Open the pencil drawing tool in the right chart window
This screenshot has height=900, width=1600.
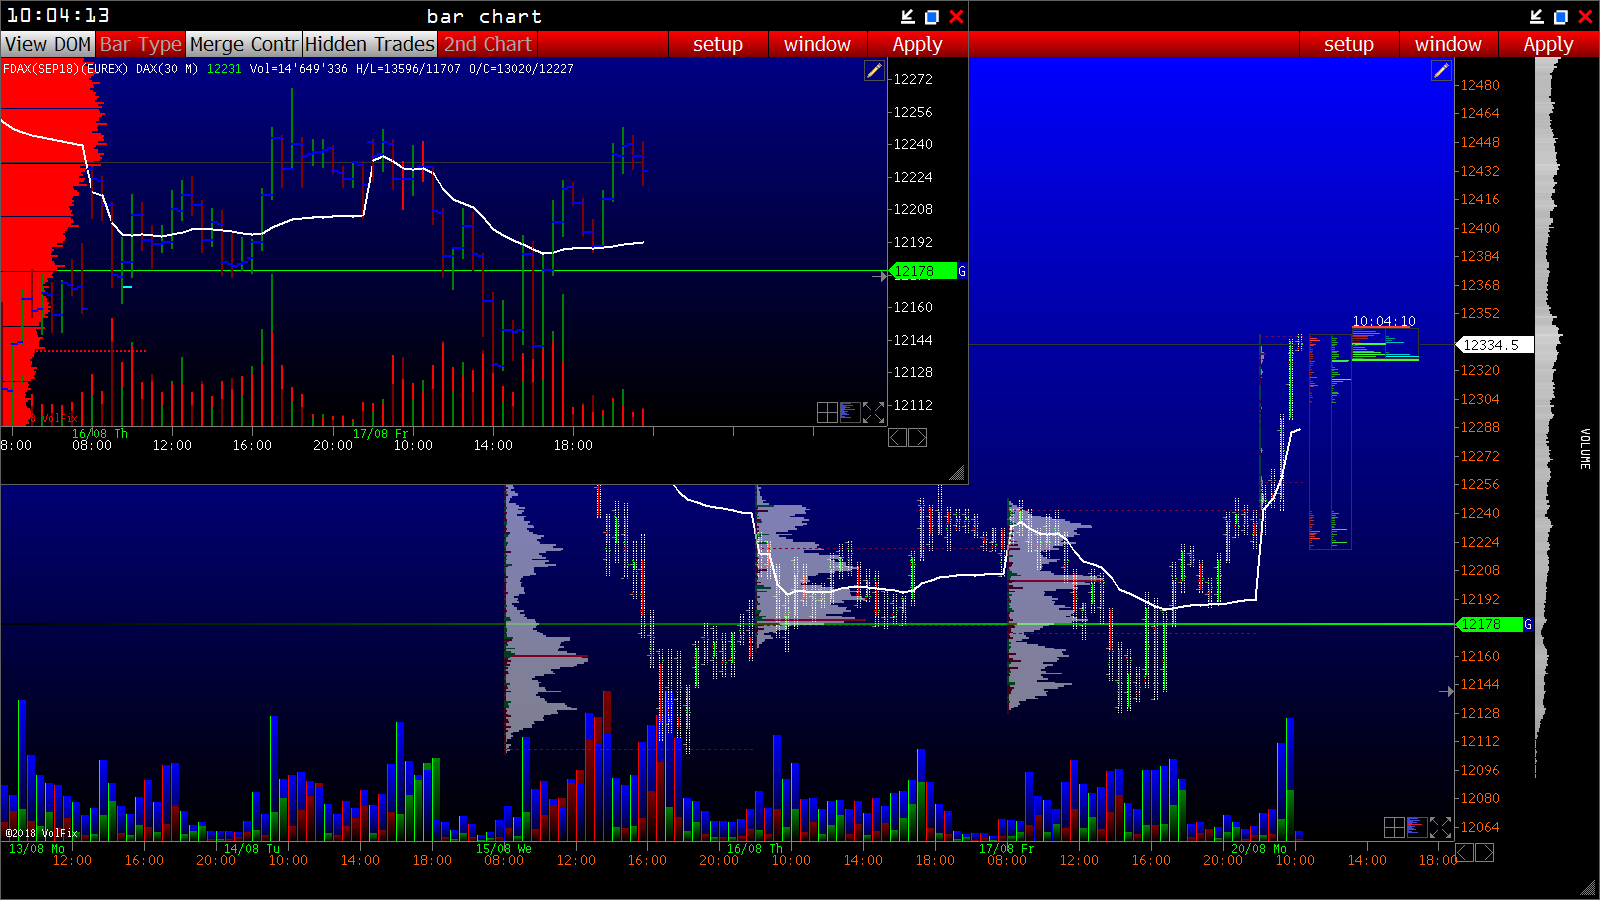(1441, 70)
